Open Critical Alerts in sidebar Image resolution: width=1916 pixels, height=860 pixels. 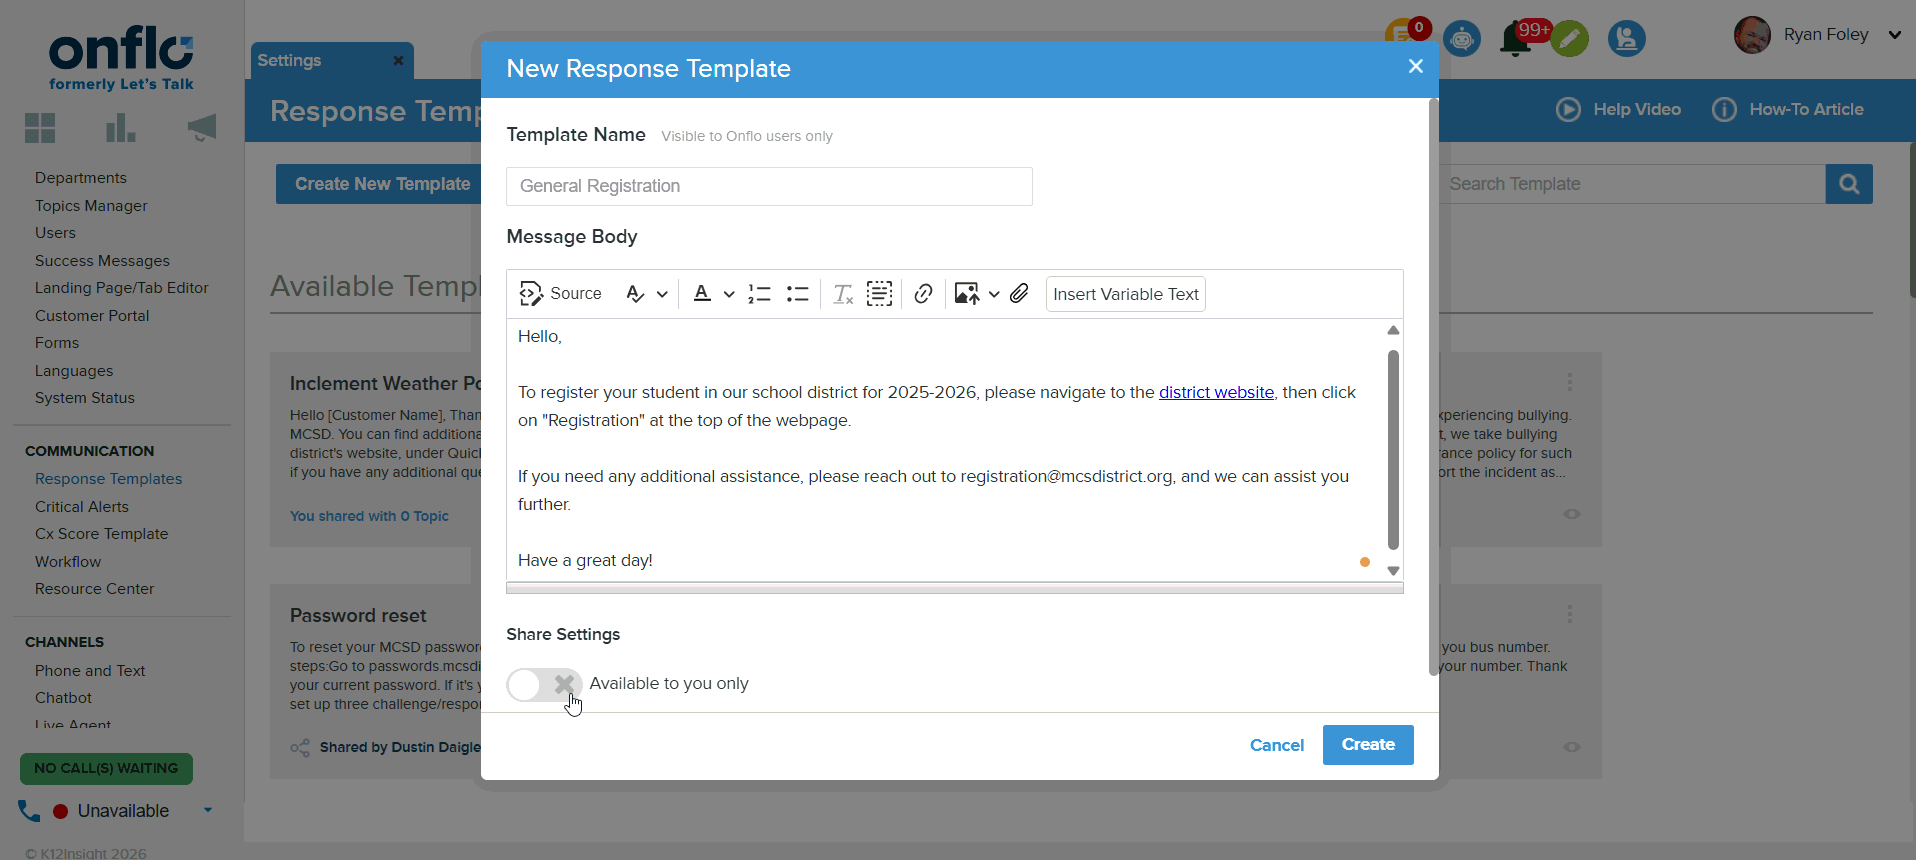click(82, 507)
